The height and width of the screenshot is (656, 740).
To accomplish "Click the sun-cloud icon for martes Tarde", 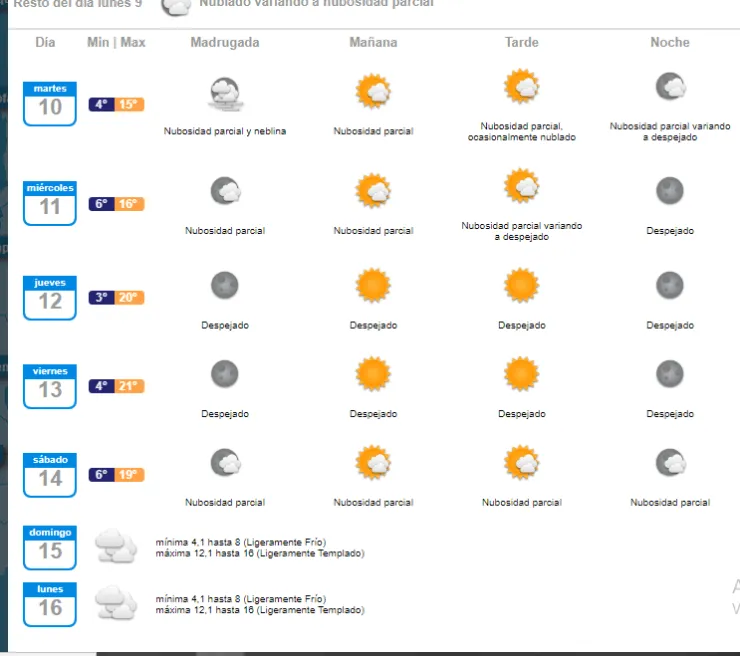I will 521,87.
